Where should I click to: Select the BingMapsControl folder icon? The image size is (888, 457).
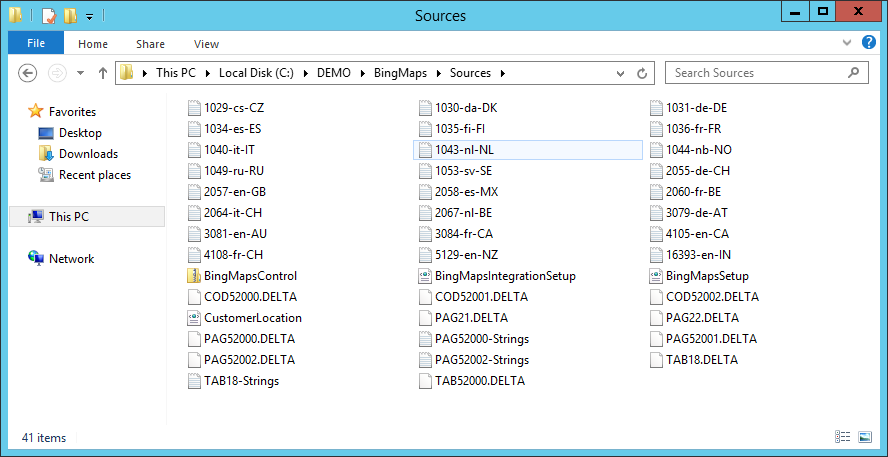tap(195, 276)
